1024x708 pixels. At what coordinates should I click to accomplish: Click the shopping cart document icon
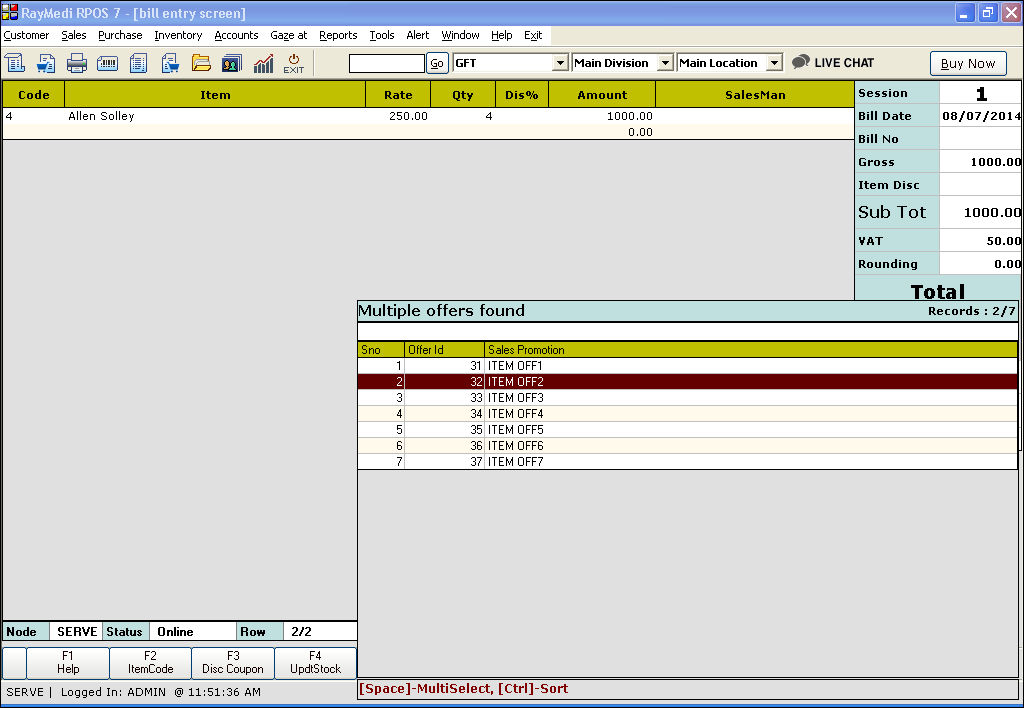[x=46, y=63]
